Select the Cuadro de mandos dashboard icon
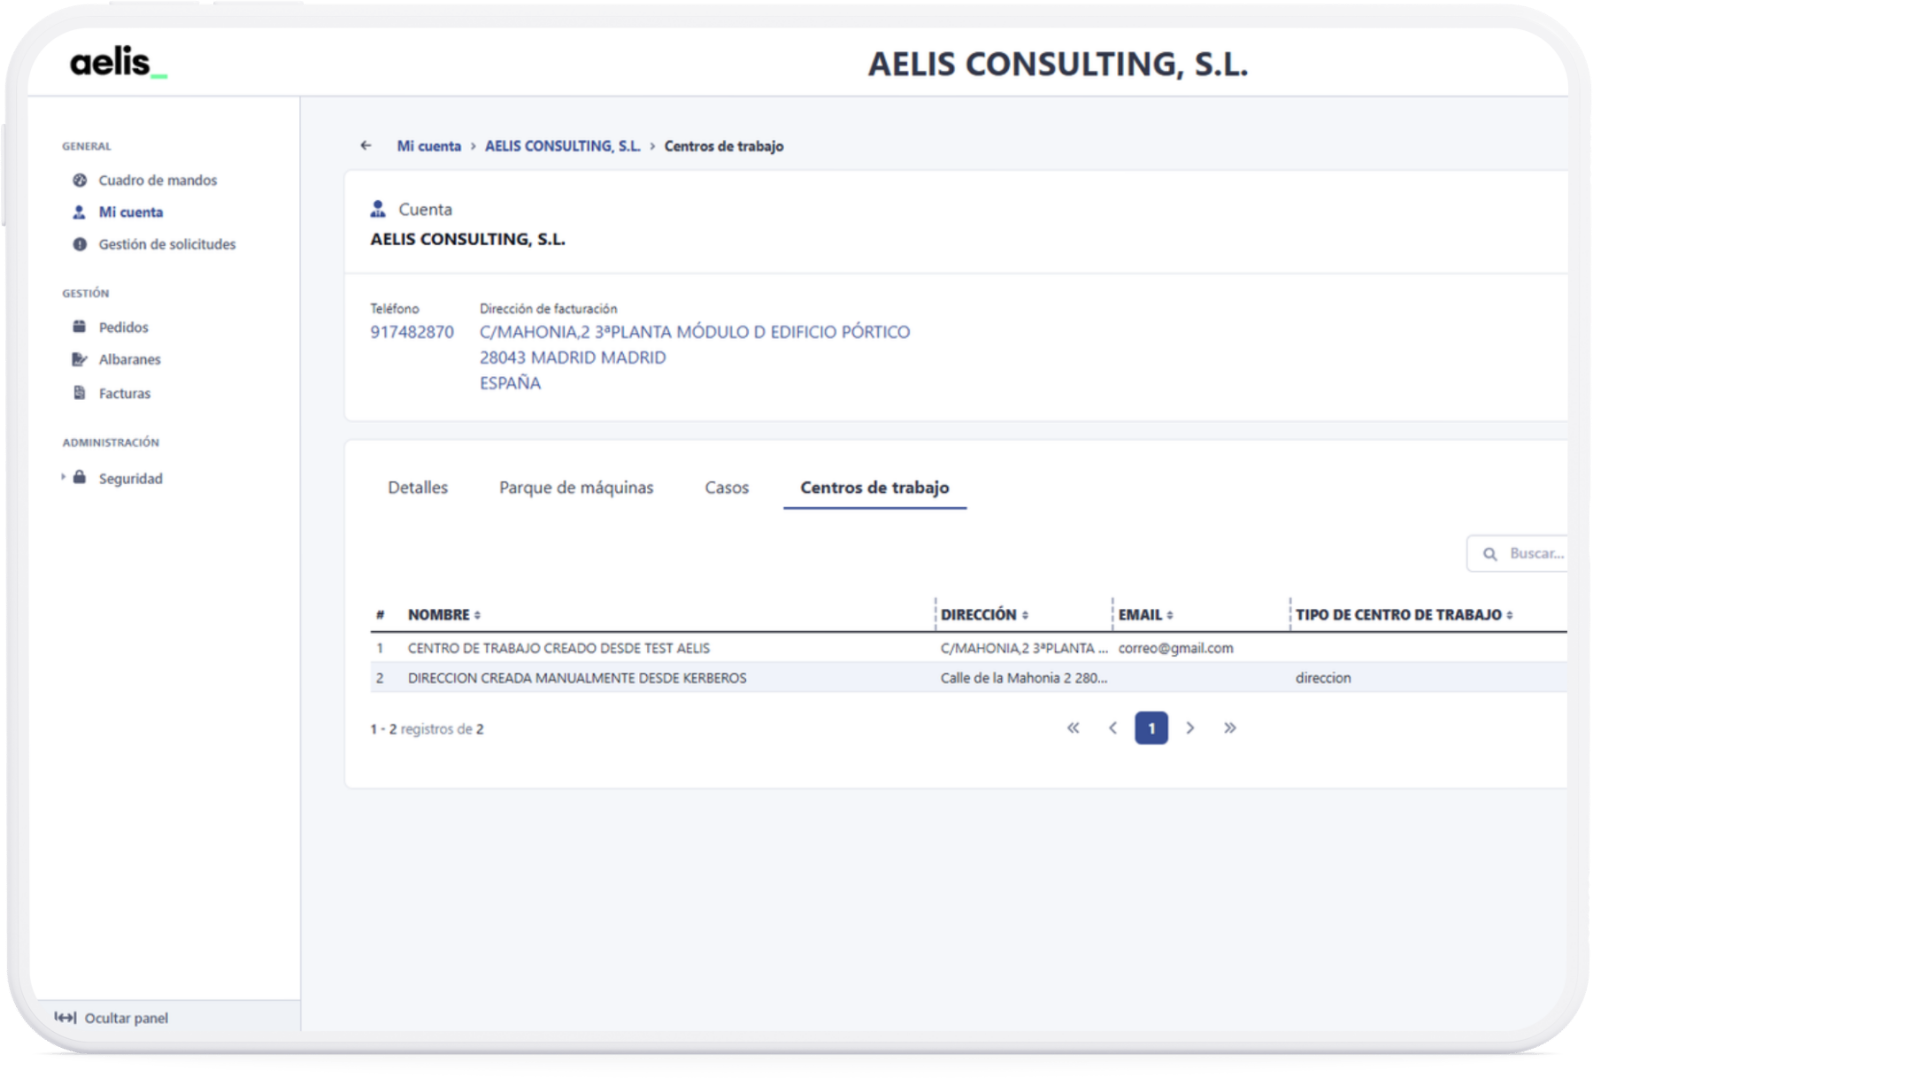The width and height of the screenshot is (1920, 1080). [x=80, y=180]
